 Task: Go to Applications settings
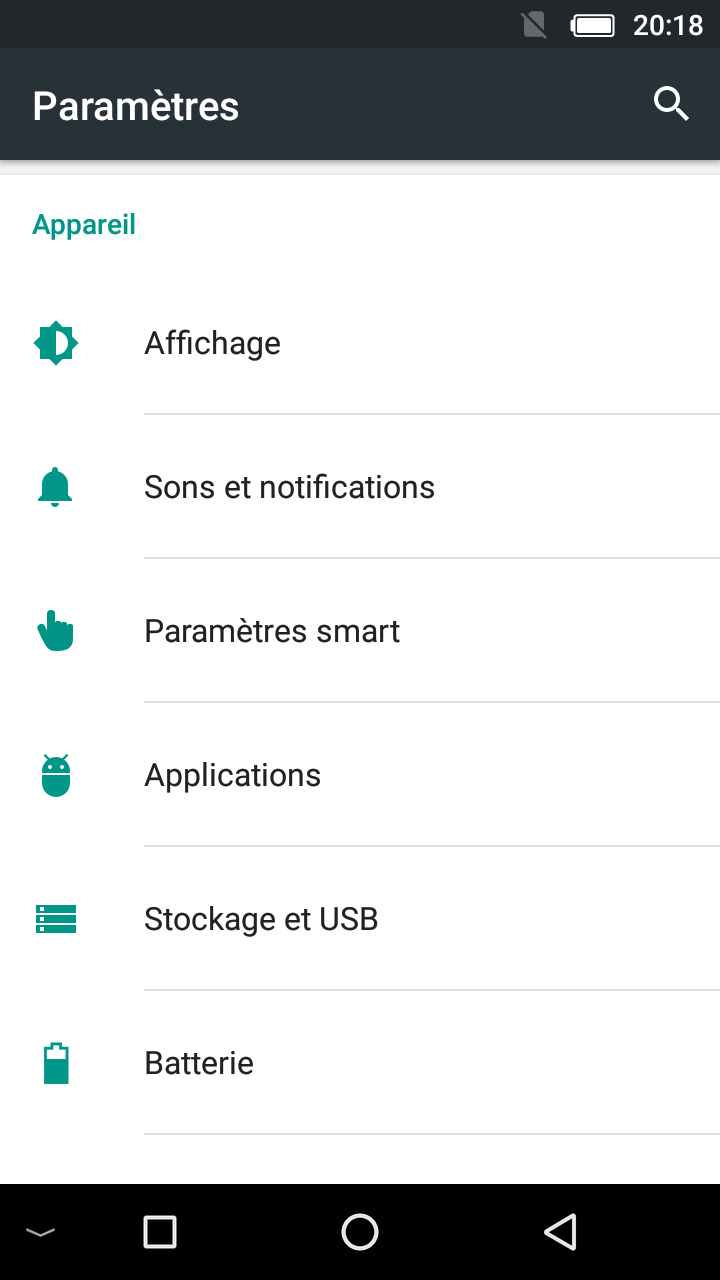click(232, 775)
